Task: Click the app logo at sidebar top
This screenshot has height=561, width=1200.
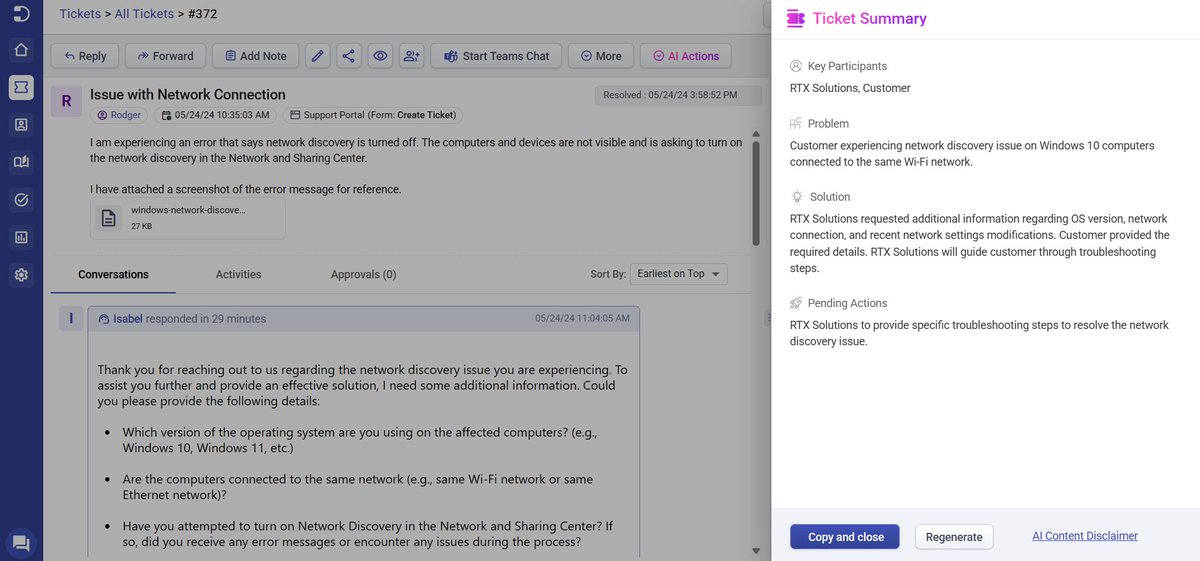Action: 21,14
